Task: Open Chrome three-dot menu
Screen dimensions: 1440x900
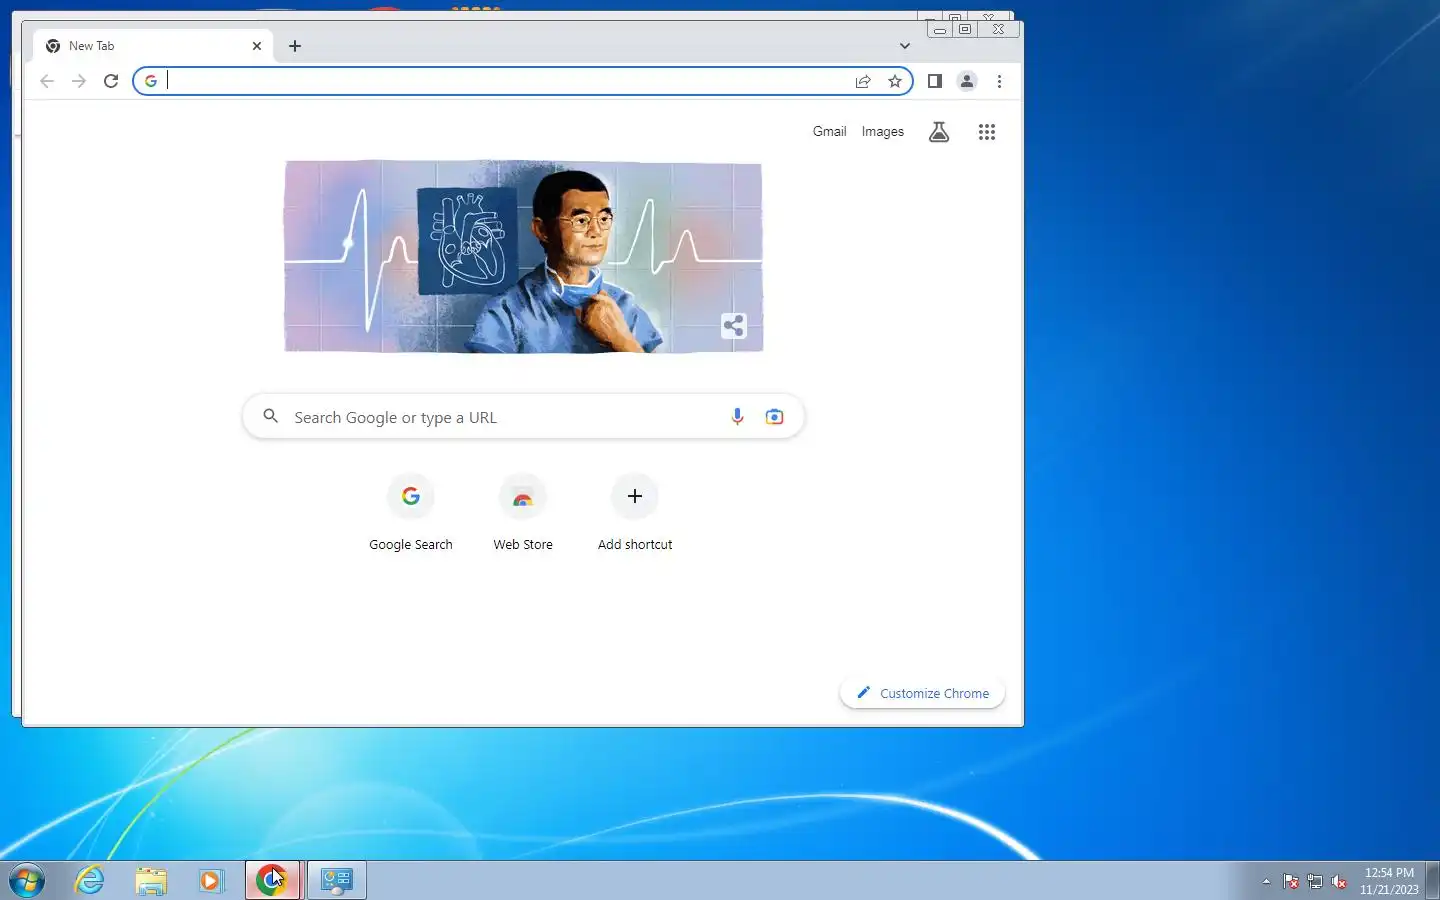Action: click(999, 81)
